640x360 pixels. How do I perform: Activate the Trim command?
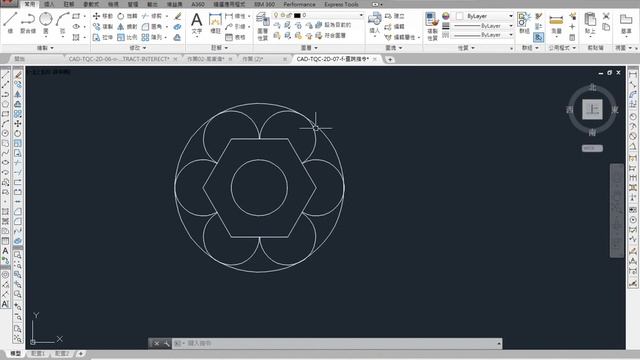(x=152, y=16)
